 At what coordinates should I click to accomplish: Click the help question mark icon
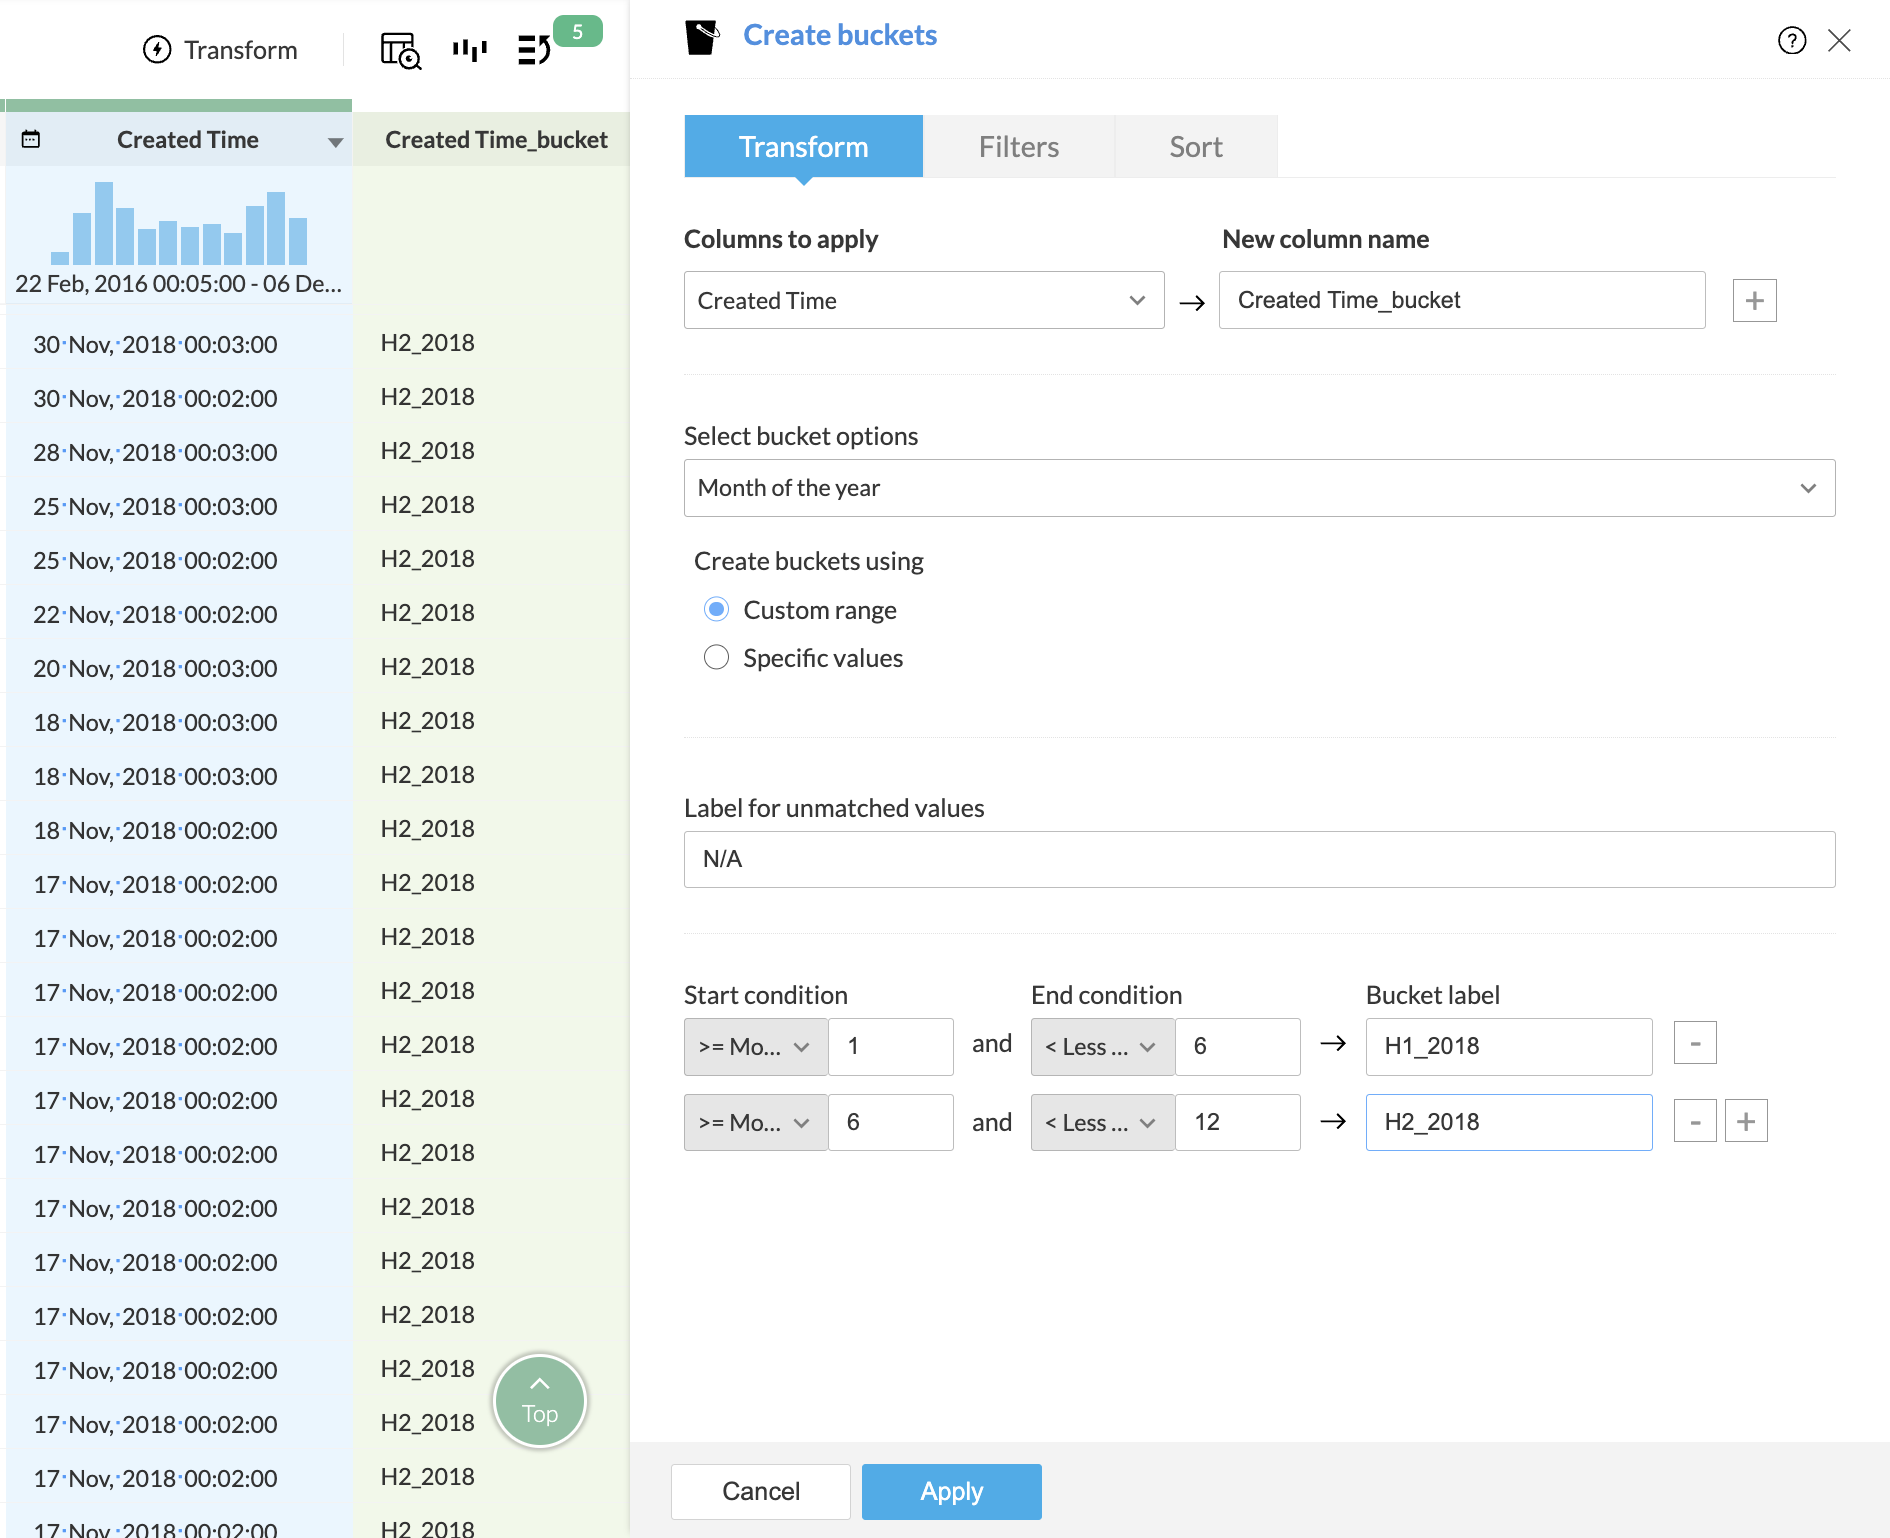1791,41
